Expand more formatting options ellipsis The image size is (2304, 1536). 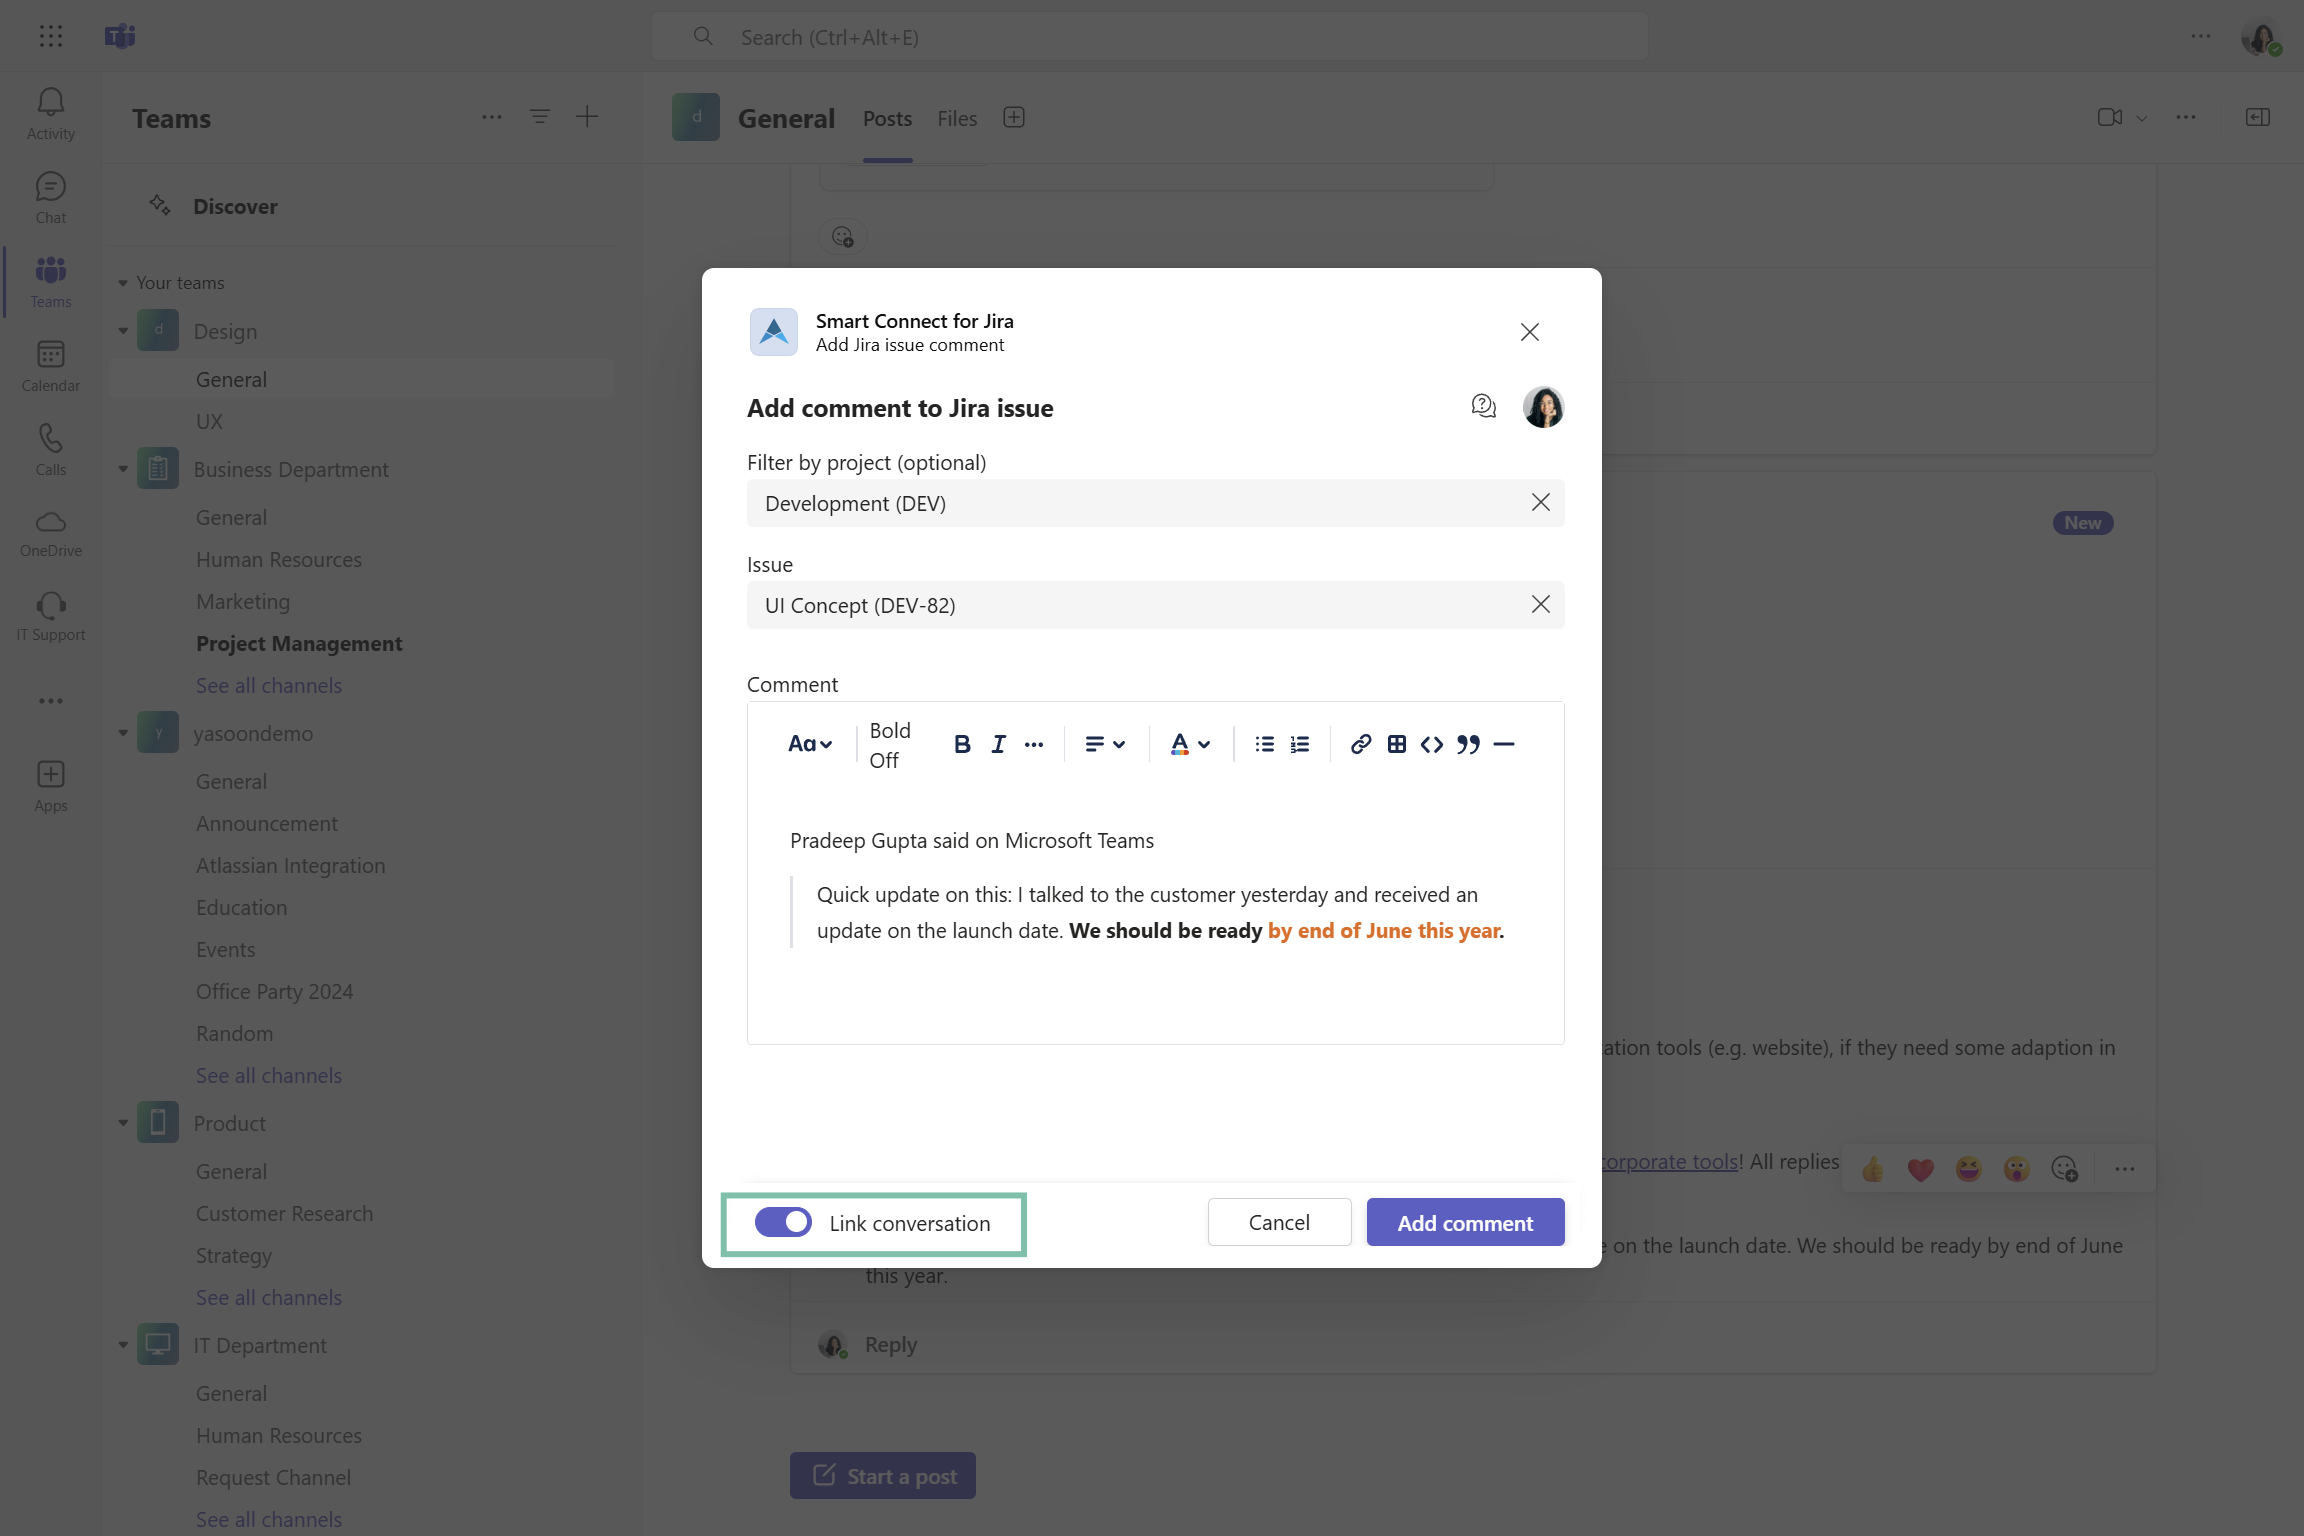click(1034, 744)
